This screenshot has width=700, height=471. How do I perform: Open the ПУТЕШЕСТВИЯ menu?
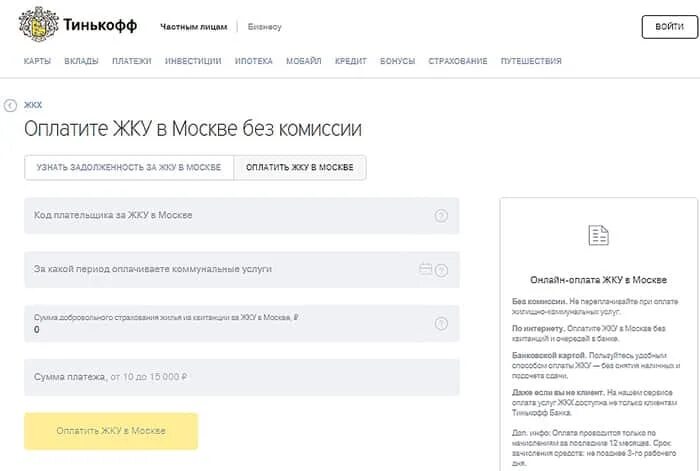click(x=531, y=61)
